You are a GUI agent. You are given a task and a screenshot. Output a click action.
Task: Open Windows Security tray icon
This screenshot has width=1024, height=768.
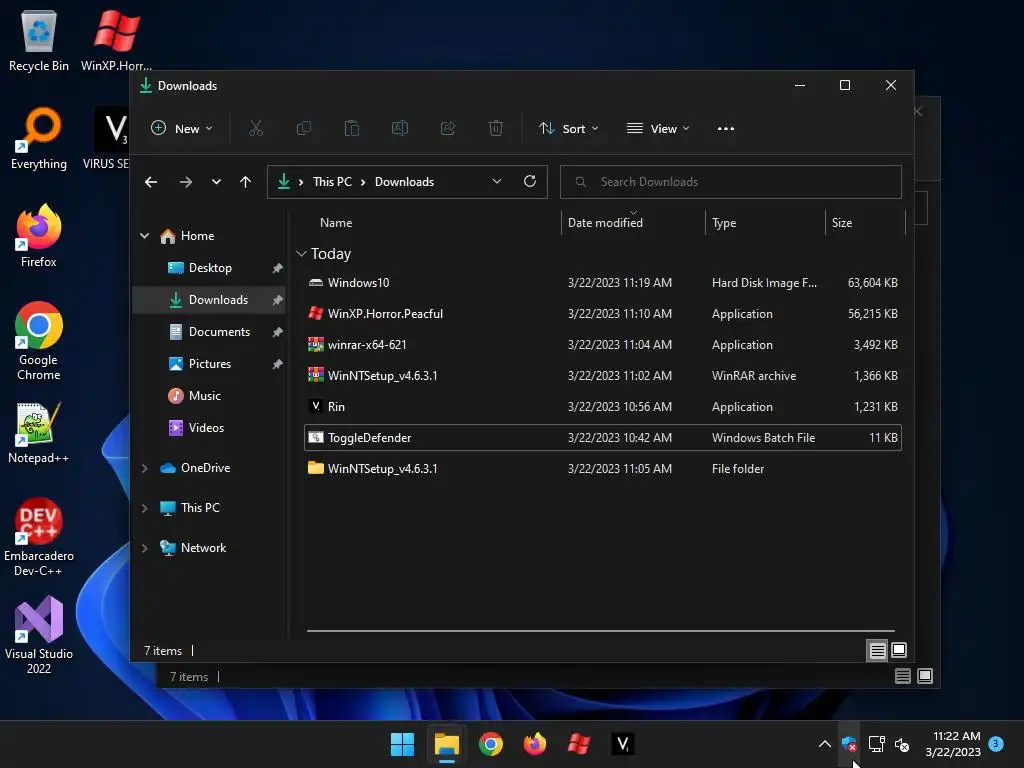(x=849, y=744)
